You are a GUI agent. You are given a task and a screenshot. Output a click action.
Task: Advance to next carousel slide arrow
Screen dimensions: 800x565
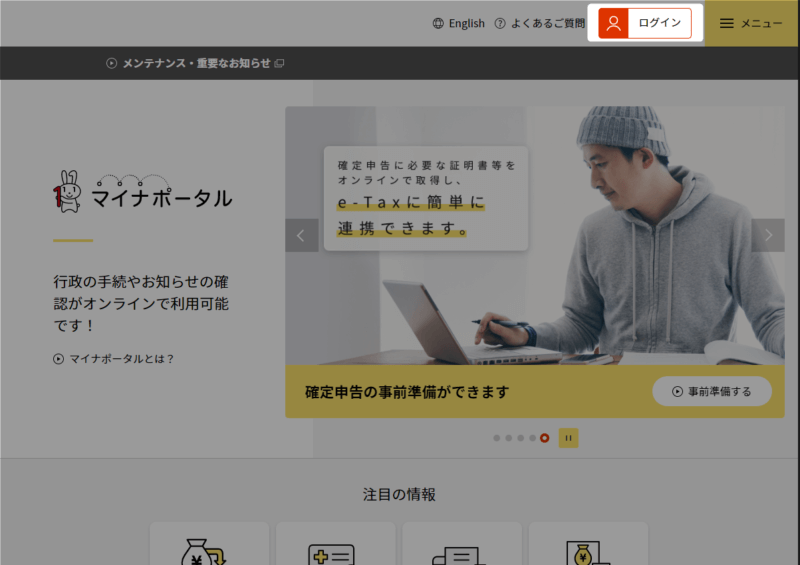(x=768, y=236)
